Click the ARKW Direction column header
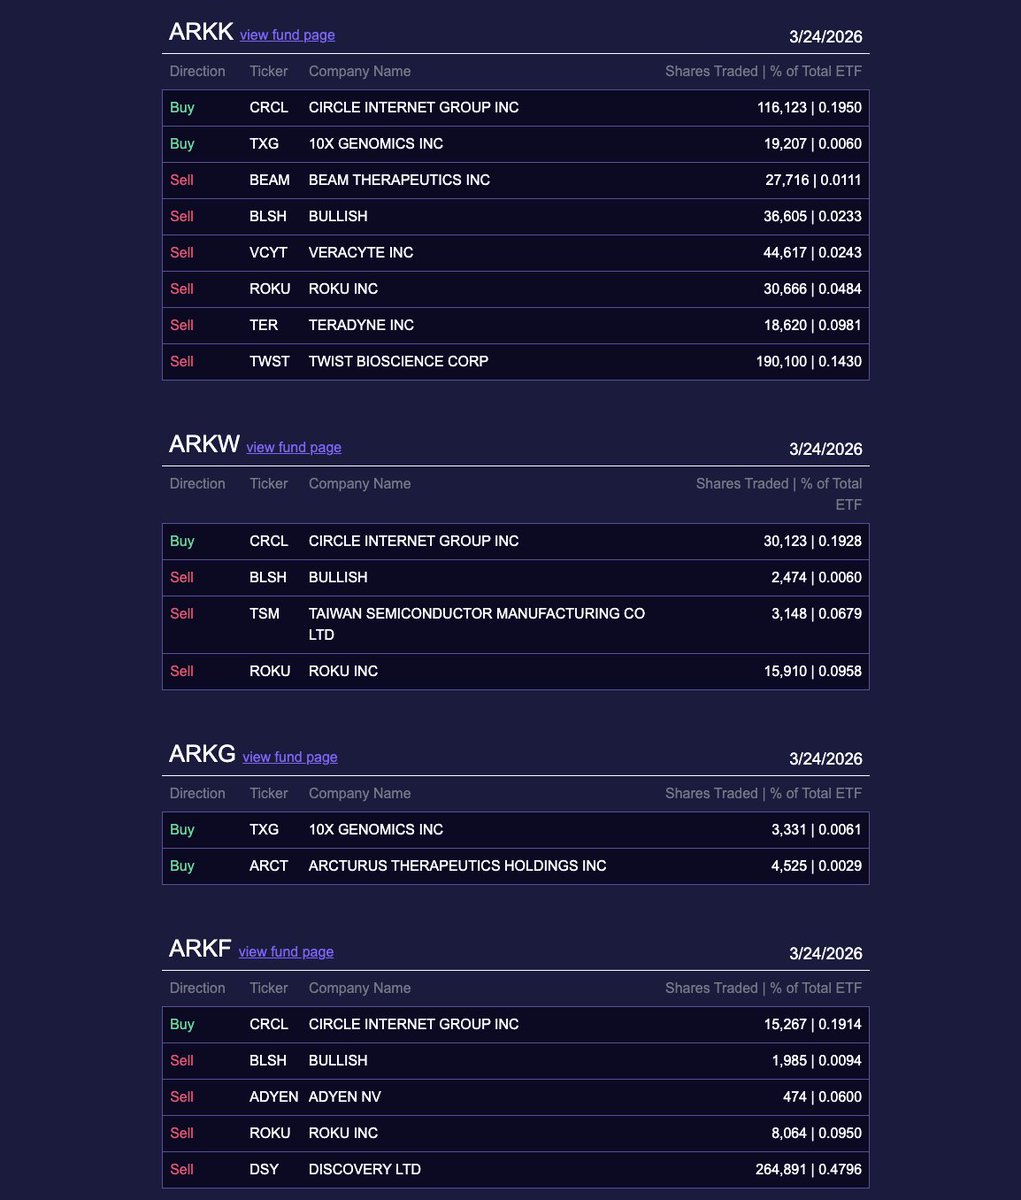This screenshot has height=1200, width=1021. [x=197, y=484]
